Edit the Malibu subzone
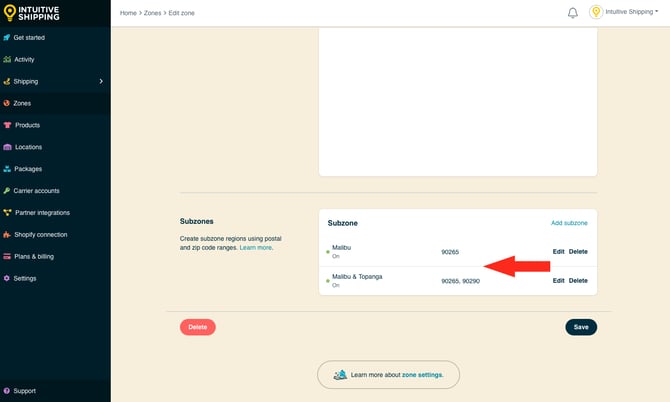Image resolution: width=670 pixels, height=402 pixels. (x=558, y=251)
